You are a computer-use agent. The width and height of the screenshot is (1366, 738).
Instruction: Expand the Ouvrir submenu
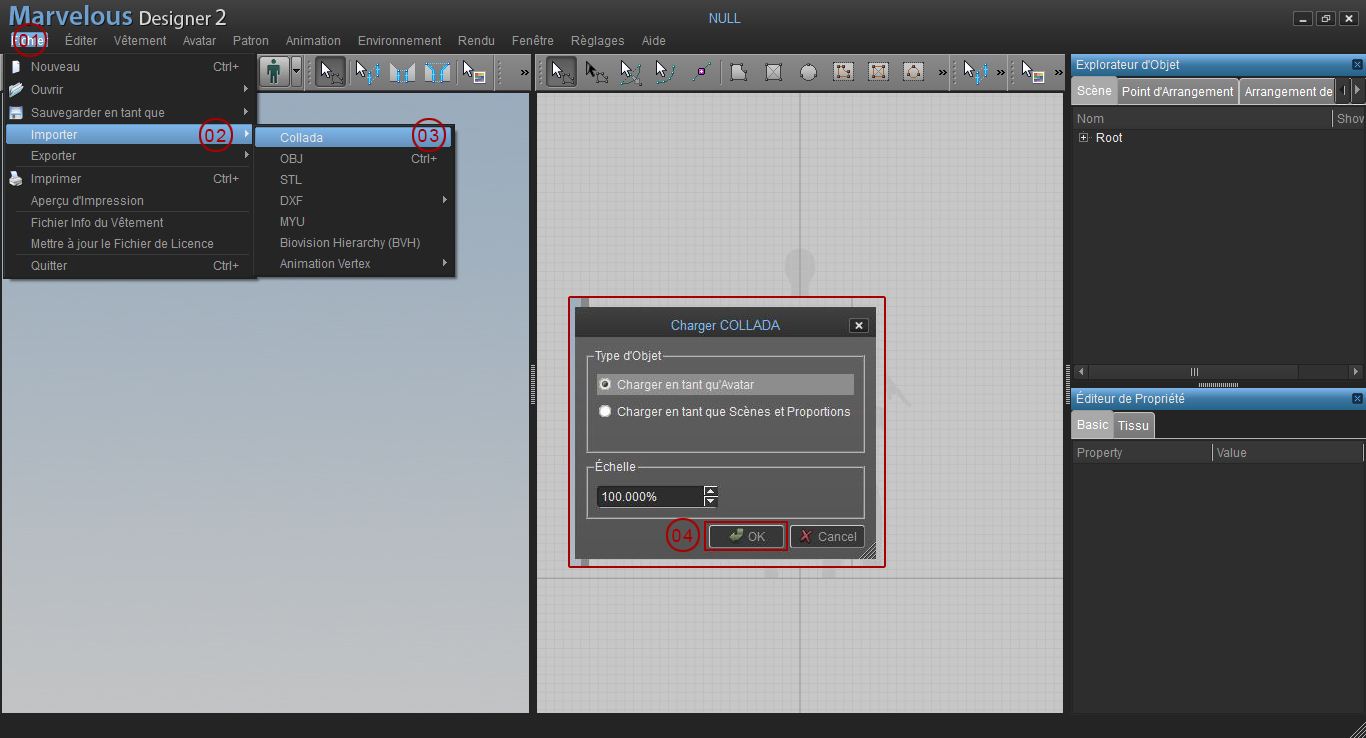click(x=130, y=90)
